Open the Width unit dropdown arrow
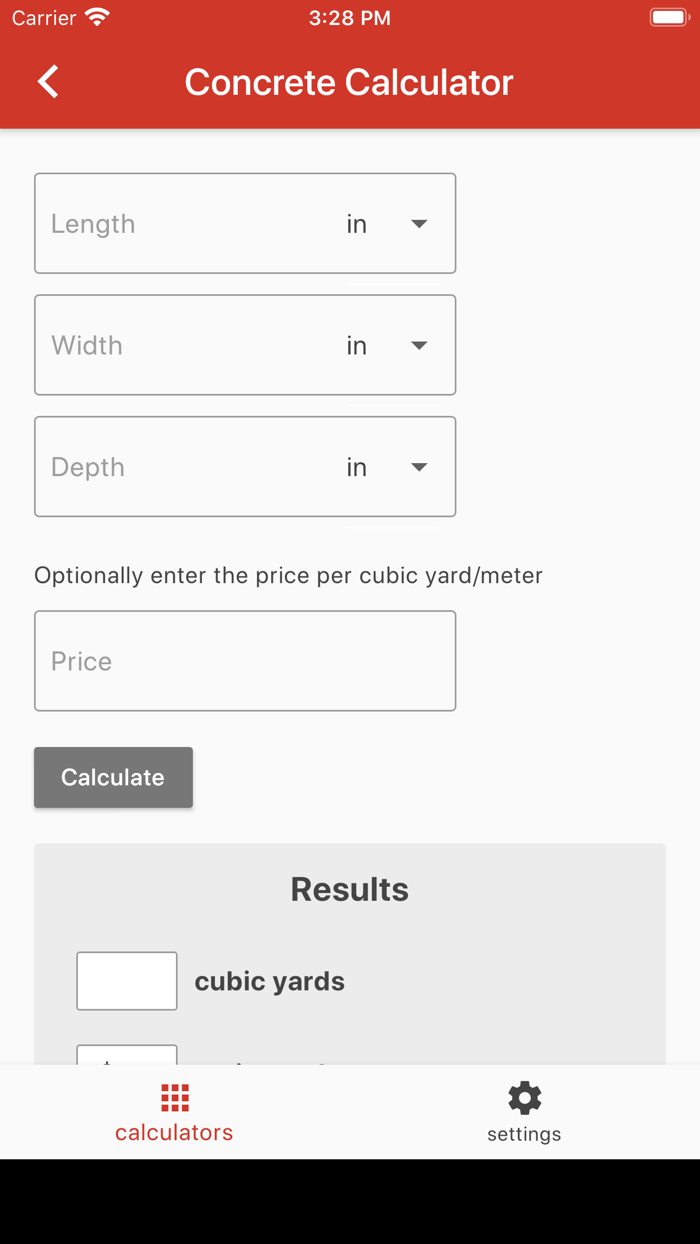 coord(418,345)
